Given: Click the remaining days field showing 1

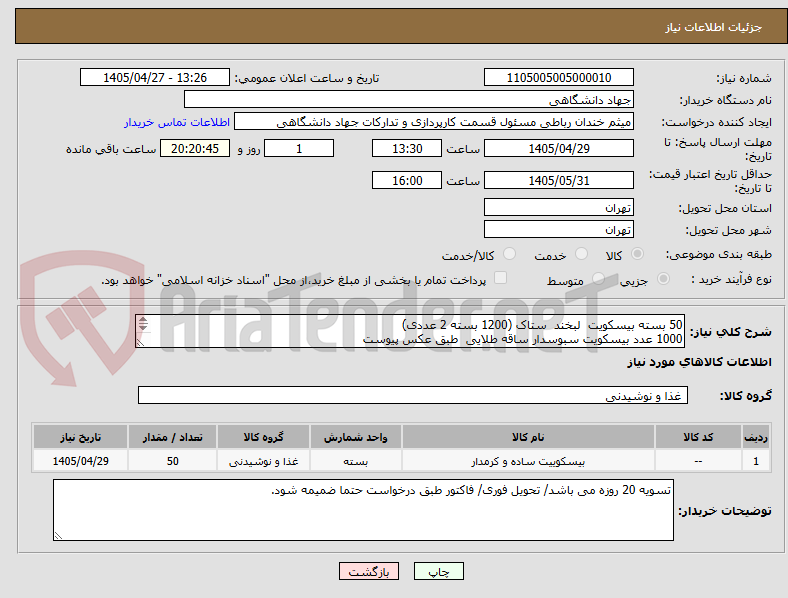Looking at the screenshot, I should 299,148.
